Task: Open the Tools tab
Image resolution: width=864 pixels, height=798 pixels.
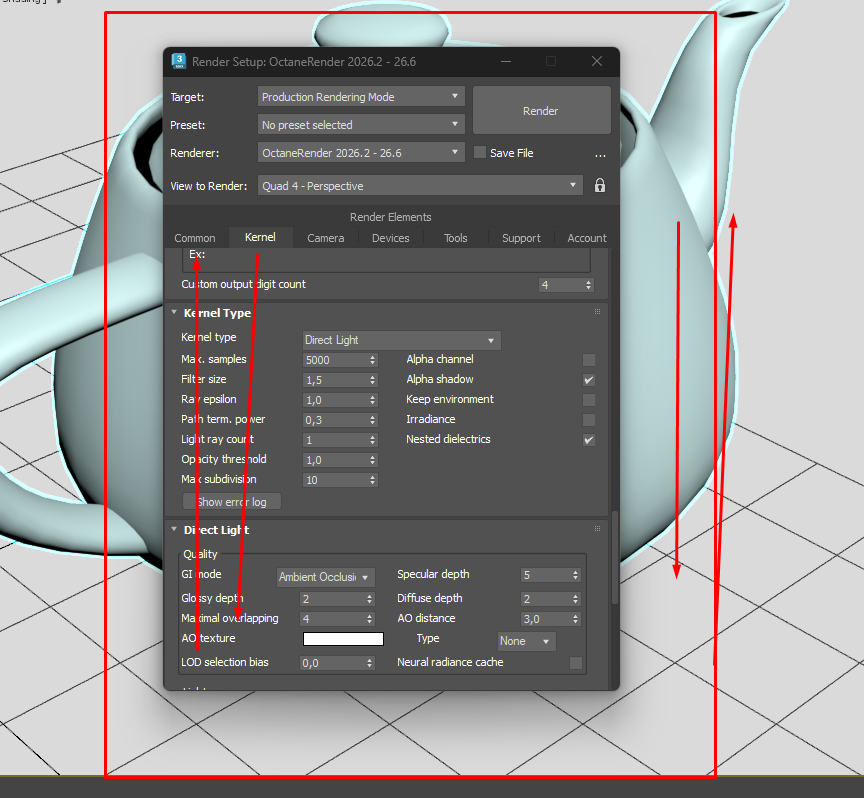Action: coord(456,238)
